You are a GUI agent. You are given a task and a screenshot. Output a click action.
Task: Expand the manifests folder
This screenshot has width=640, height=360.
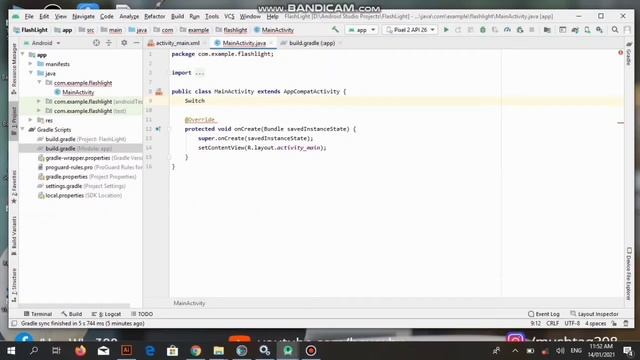pyautogui.click(x=31, y=64)
